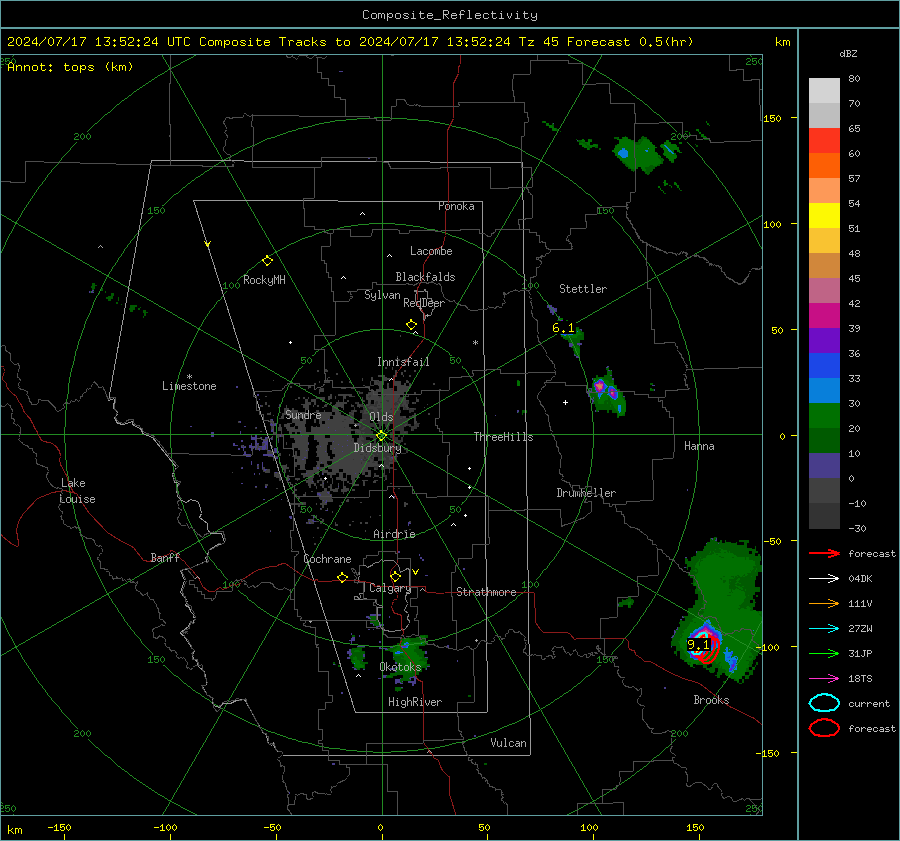The height and width of the screenshot is (841, 900).
Task: Click the Cochrane town label
Action: pos(327,559)
